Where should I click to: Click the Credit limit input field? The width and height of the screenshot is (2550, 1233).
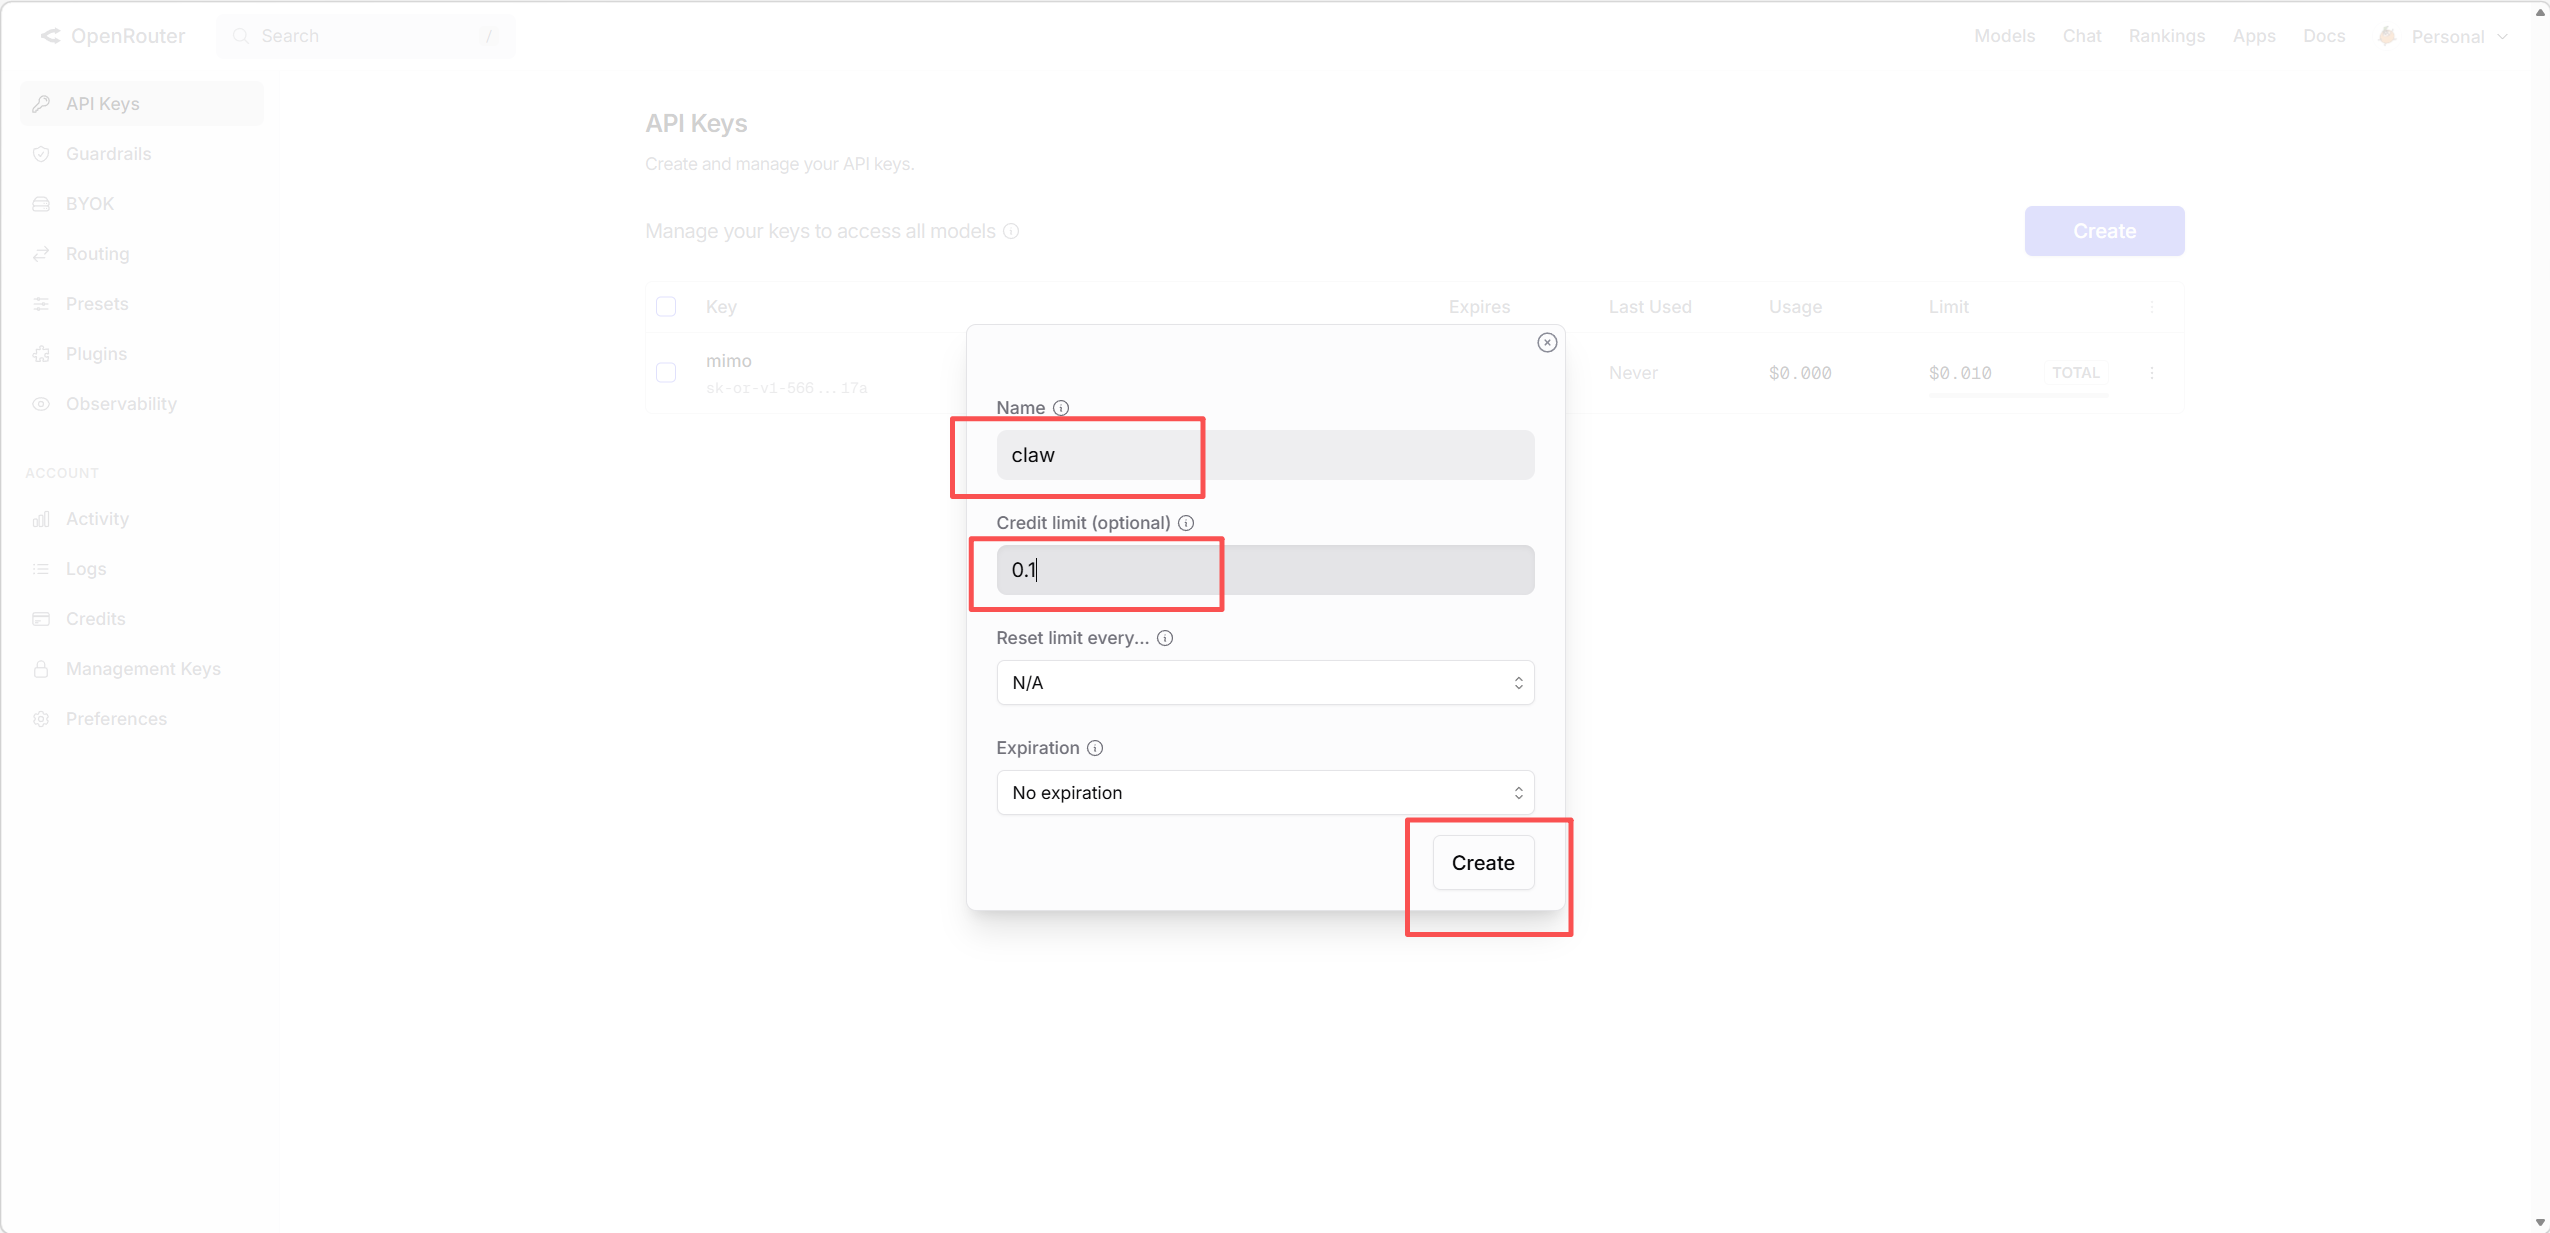pos(1265,570)
